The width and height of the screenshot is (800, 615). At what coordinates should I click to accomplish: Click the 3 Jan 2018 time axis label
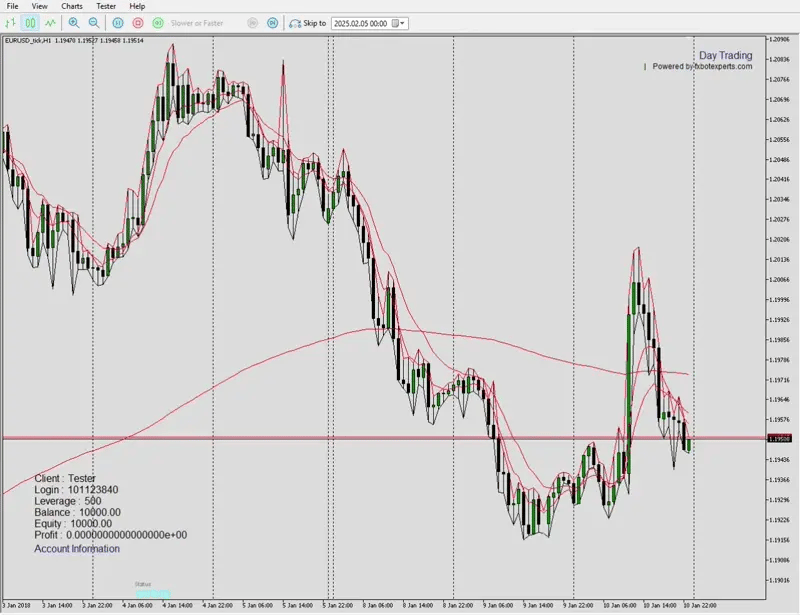coord(16,605)
